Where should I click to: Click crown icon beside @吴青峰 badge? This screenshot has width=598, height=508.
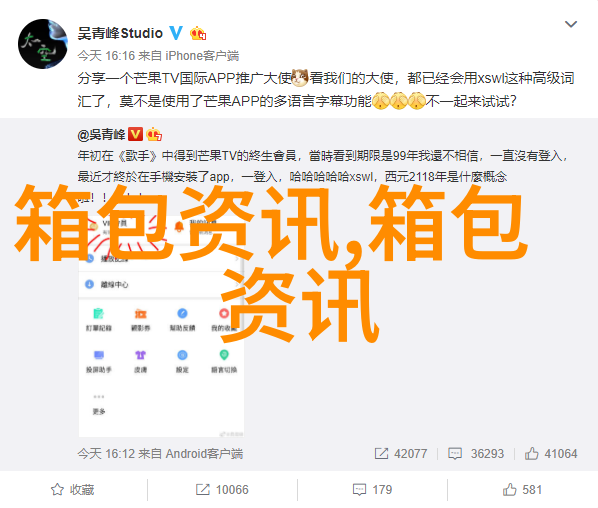pyautogui.click(x=154, y=134)
